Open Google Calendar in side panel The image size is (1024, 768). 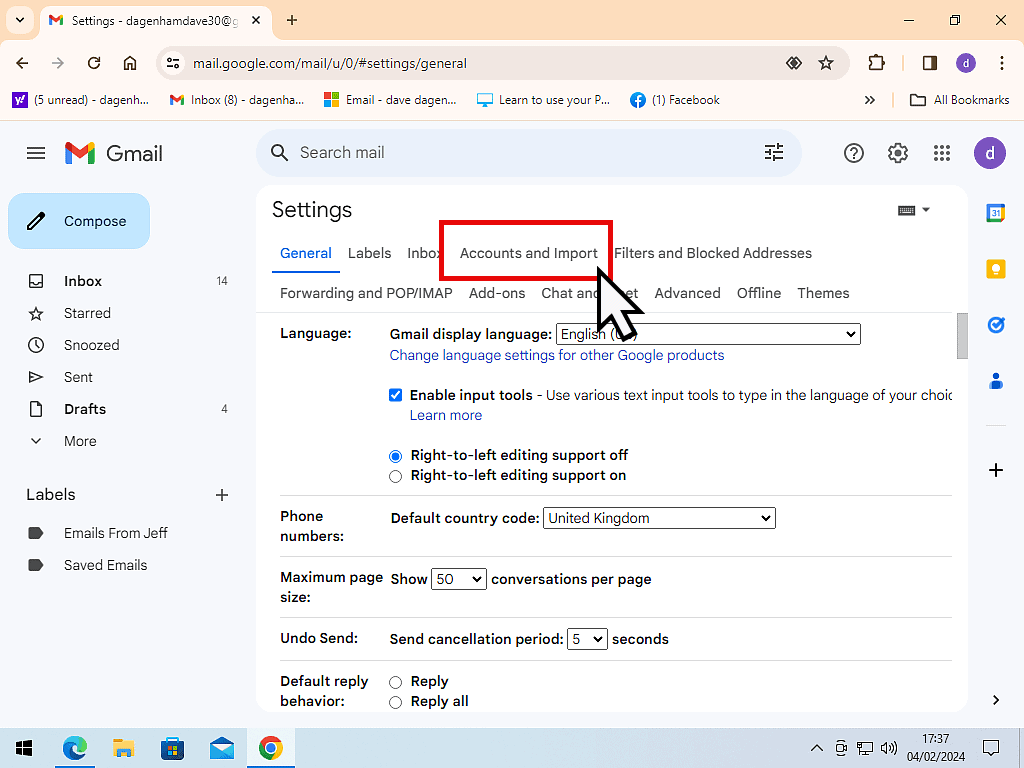[x=995, y=213]
